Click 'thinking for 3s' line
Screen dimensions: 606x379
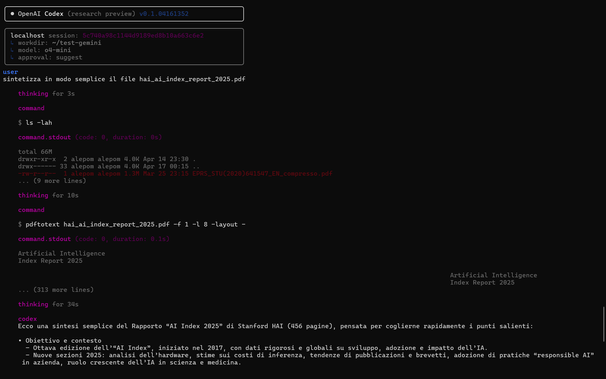point(46,94)
